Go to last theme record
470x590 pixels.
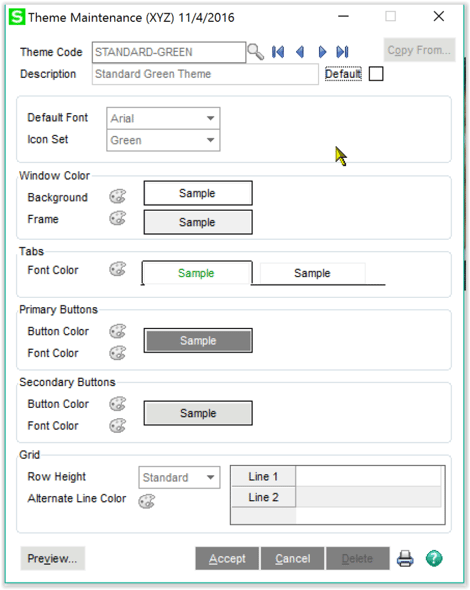click(342, 52)
